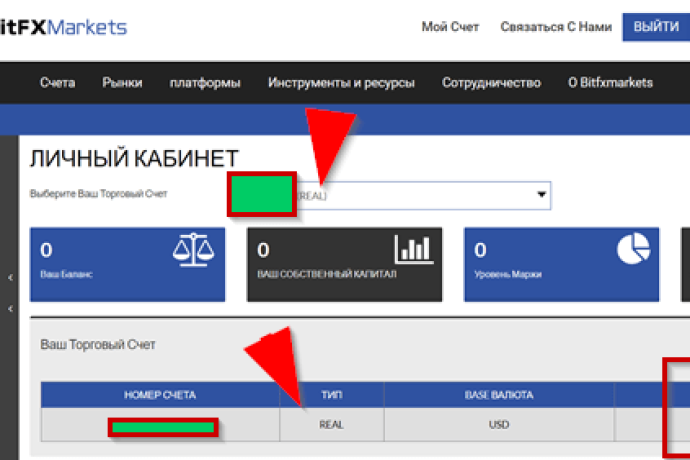Image resolution: width=690 pixels, height=460 pixels.
Task: Log out with the ВЫЙТИ button
Action: tap(656, 27)
